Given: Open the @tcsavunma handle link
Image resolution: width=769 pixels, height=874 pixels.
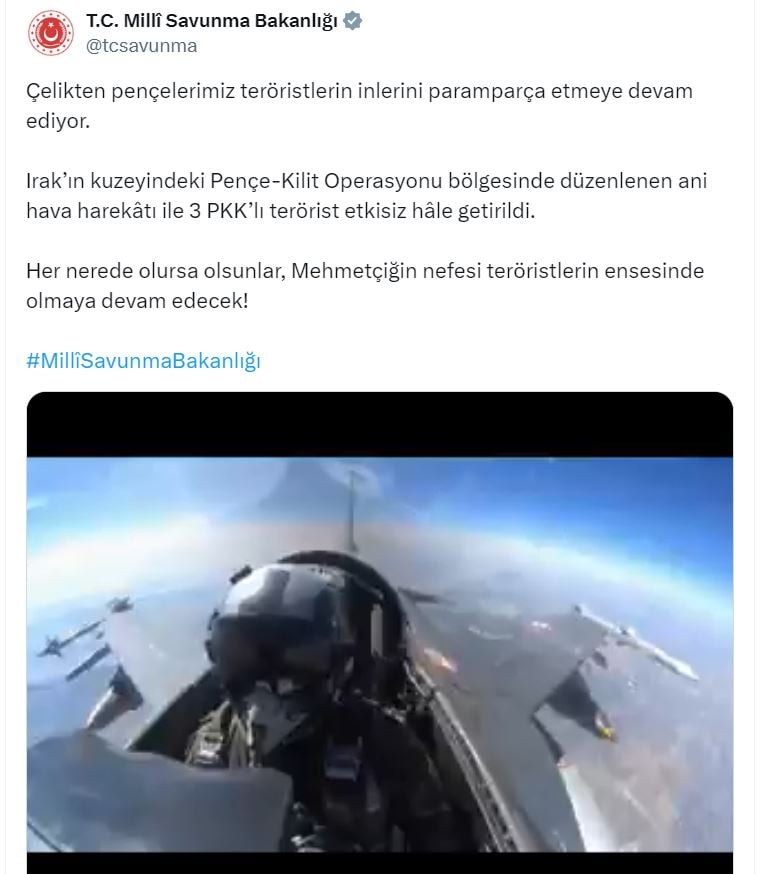Looking at the screenshot, I should click(x=142, y=46).
